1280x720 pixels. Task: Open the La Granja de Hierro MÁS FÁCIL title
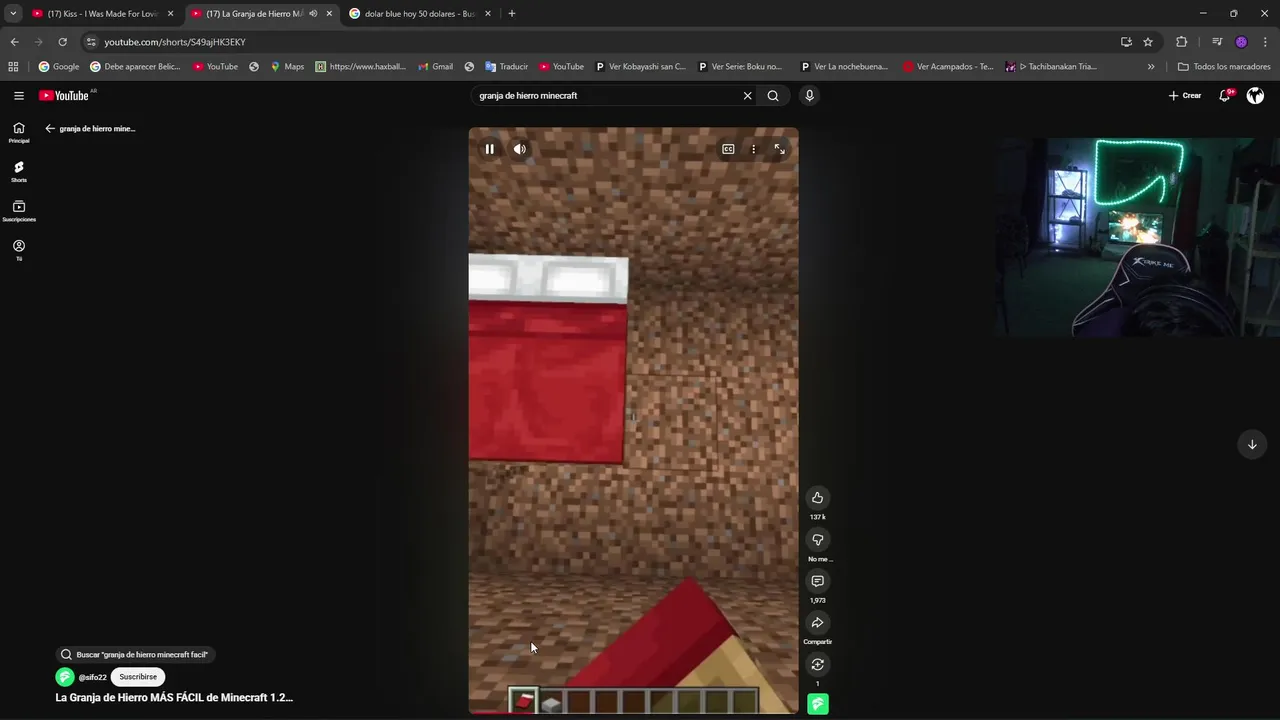(x=174, y=698)
